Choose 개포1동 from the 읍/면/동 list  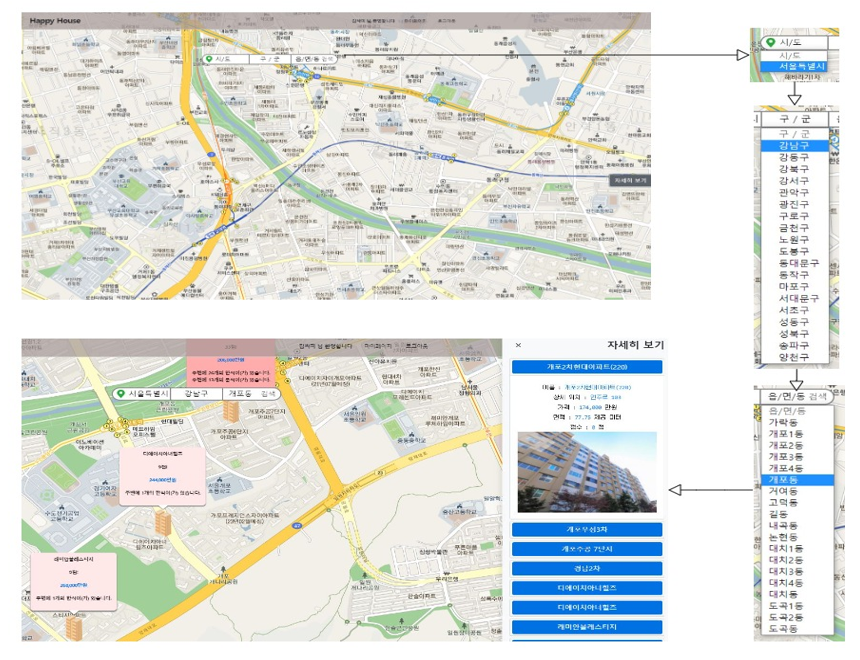coord(796,434)
